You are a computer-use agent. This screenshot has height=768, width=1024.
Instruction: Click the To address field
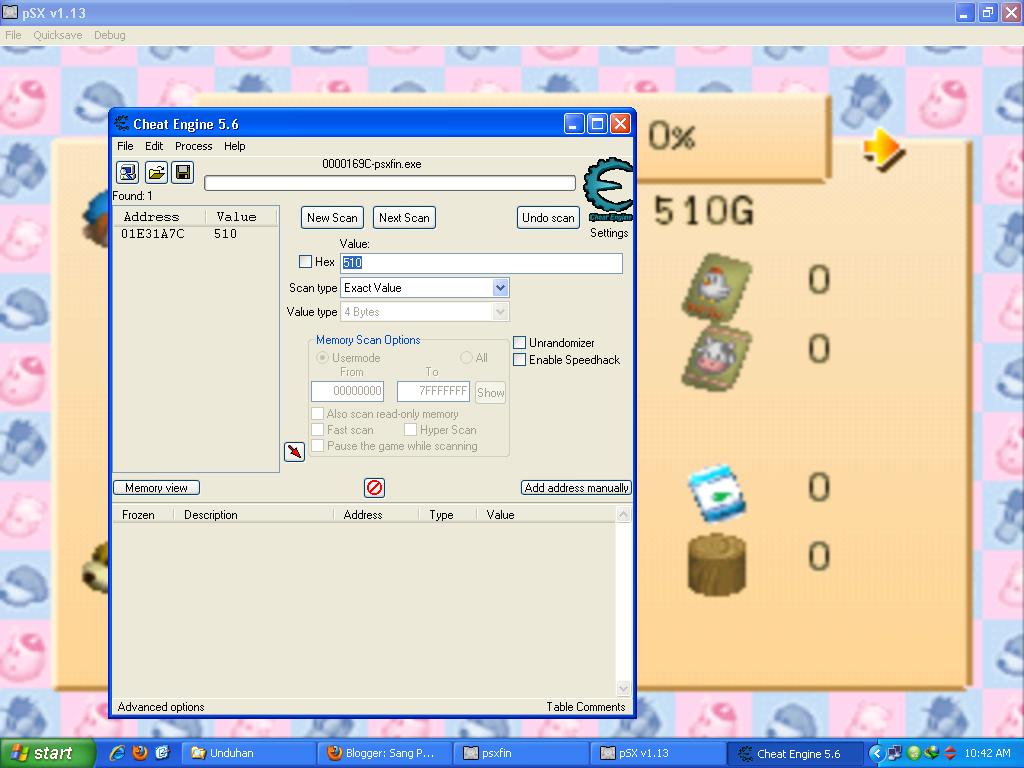tap(434, 391)
